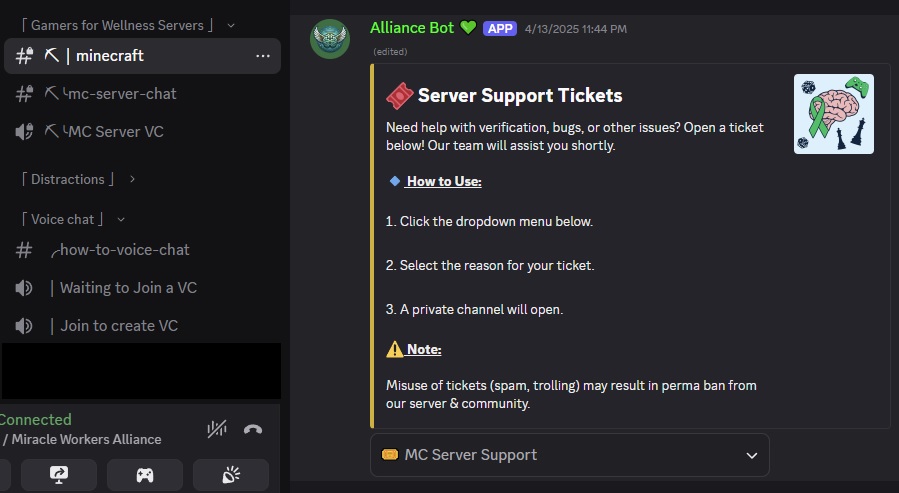Start screen share from voice controls

point(58,475)
